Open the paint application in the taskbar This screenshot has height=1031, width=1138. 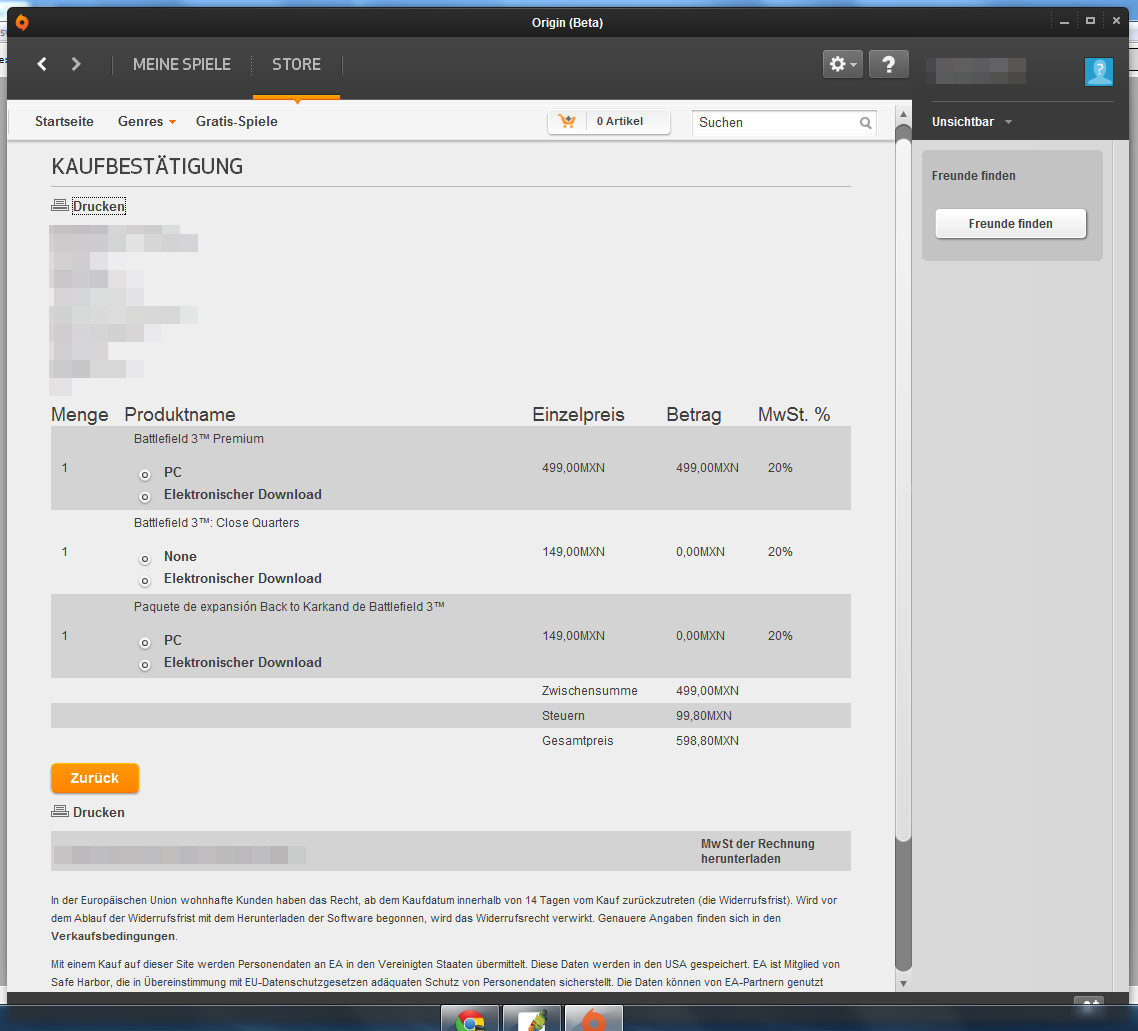(x=532, y=1019)
